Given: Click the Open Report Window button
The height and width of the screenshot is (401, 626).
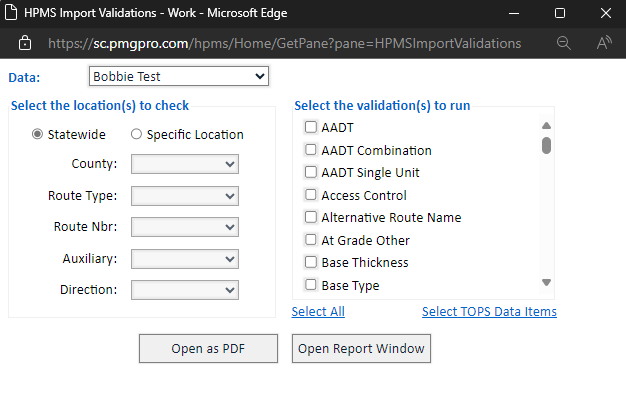Looking at the screenshot, I should click(x=361, y=349).
